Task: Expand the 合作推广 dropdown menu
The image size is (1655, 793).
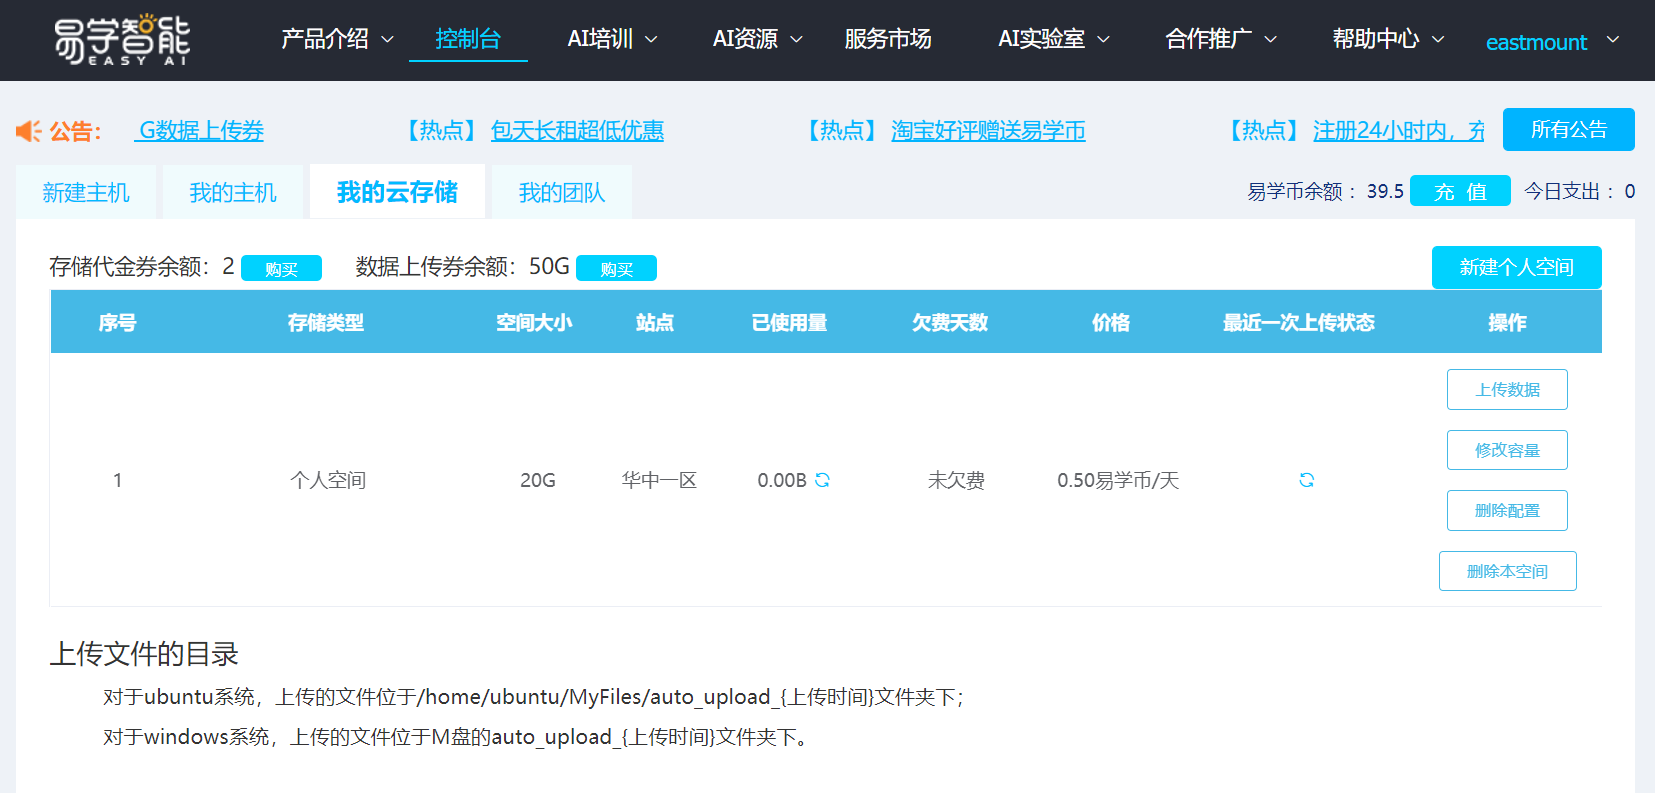Action: pos(1221,39)
